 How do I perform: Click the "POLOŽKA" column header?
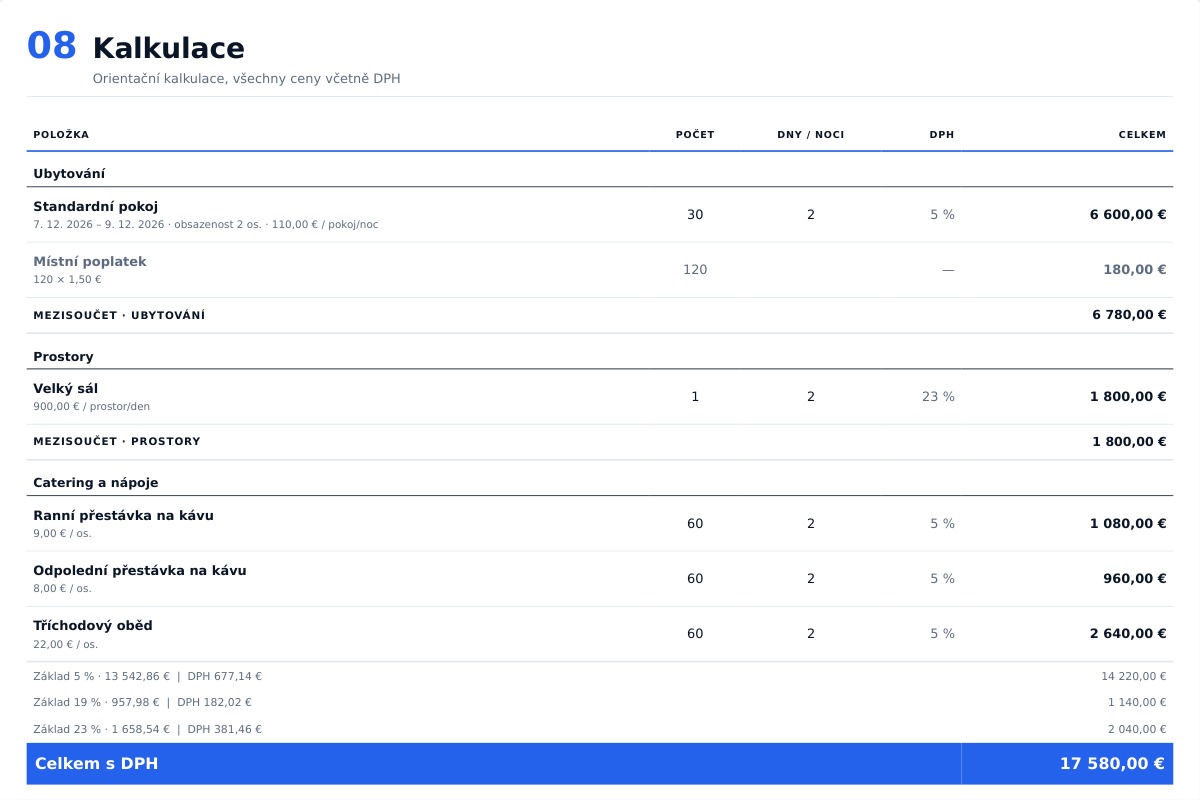(61, 135)
